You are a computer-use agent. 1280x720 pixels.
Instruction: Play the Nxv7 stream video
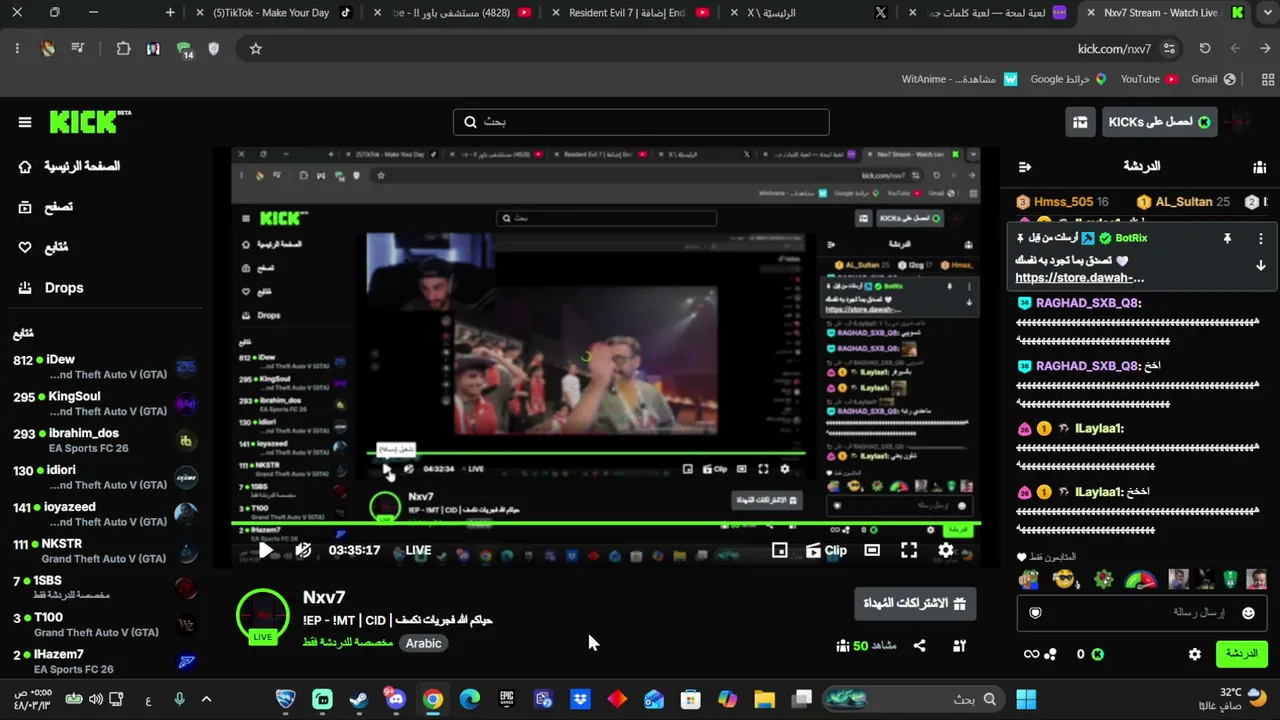click(x=266, y=550)
